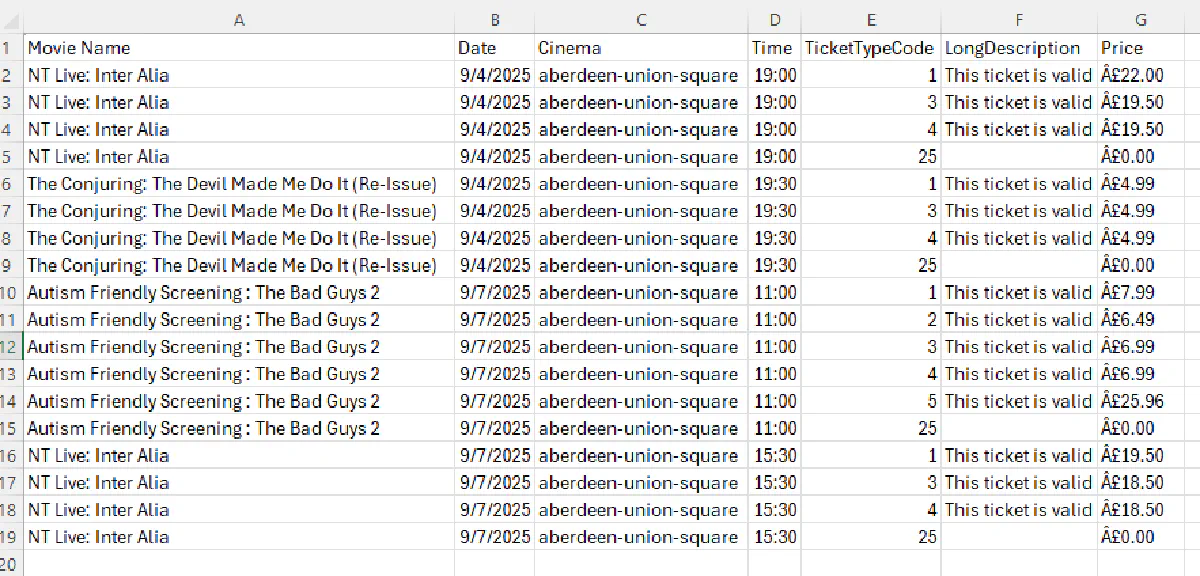Click the 15:30 time cell in row 16
1200x576 pixels.
click(774, 455)
